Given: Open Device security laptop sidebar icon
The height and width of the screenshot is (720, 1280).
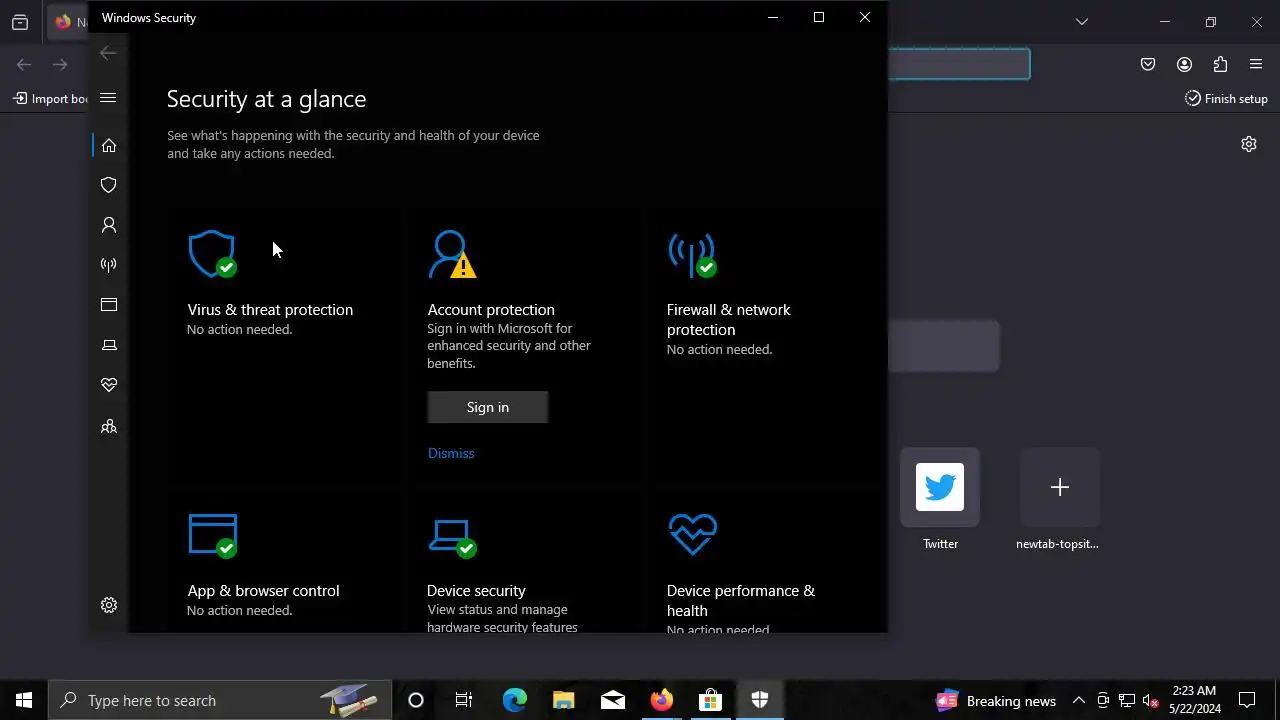Looking at the screenshot, I should [109, 345].
